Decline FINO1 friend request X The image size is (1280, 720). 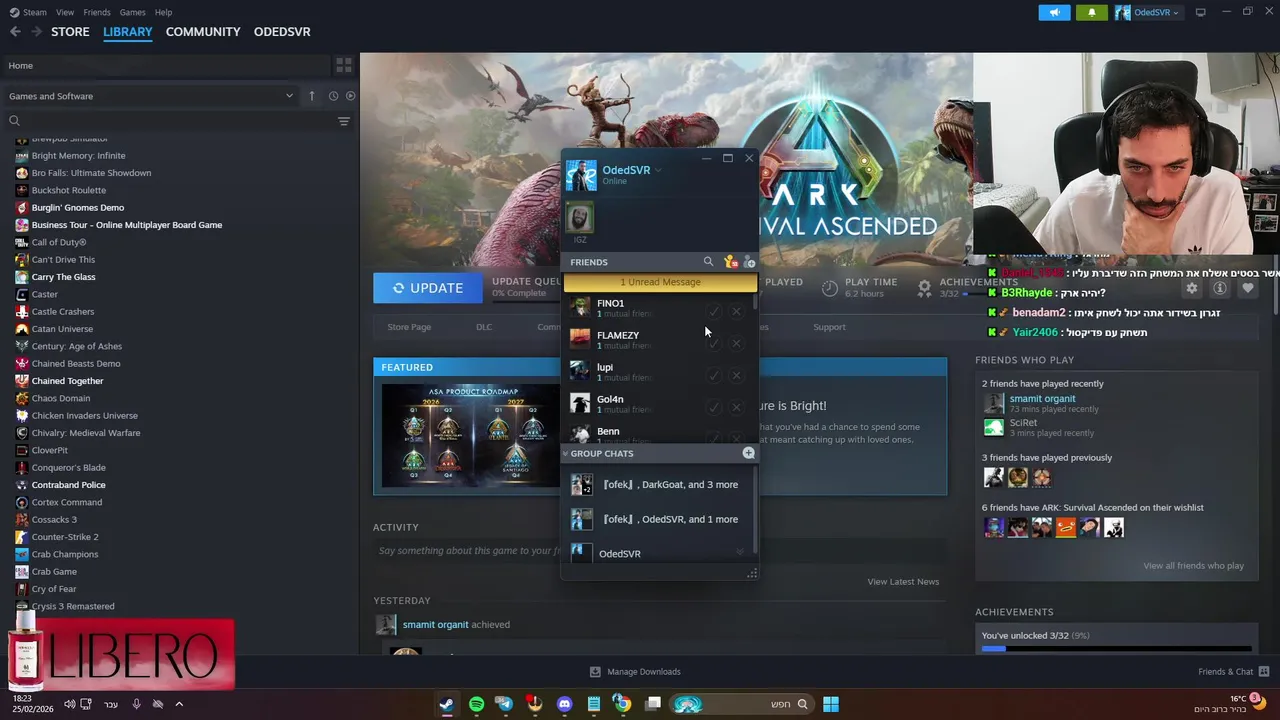coord(736,311)
